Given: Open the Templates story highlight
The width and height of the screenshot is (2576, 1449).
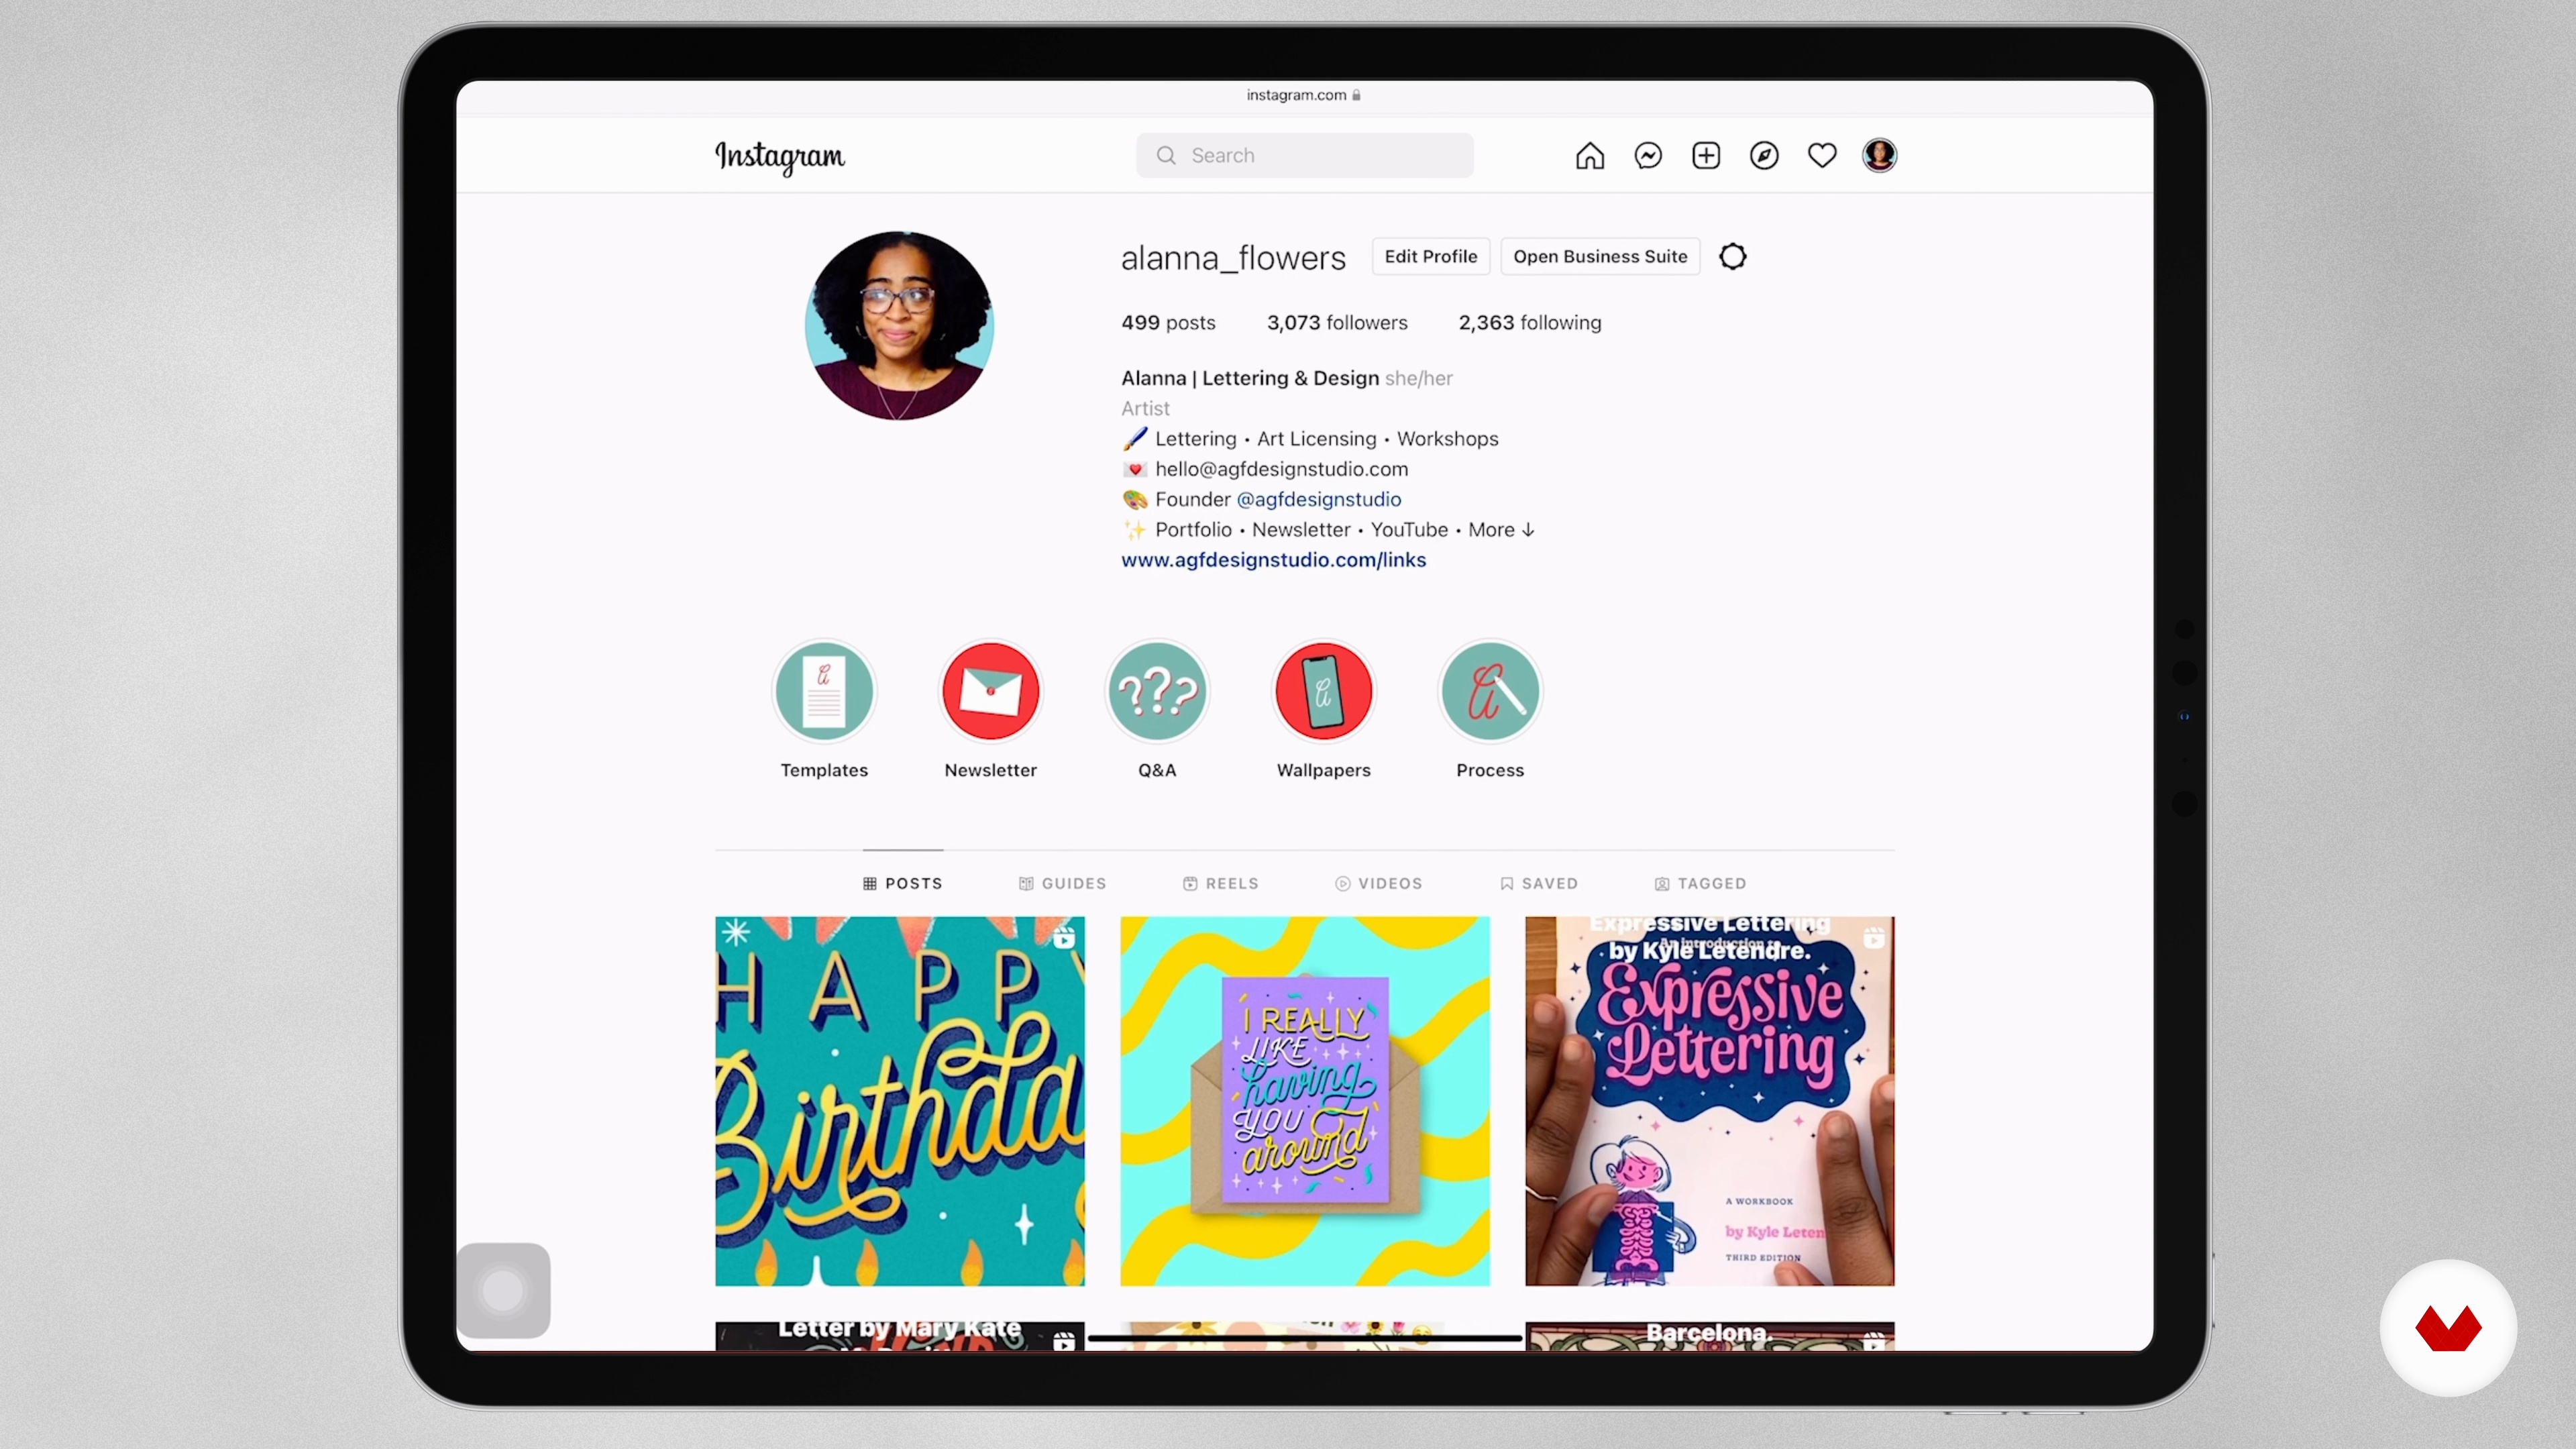Looking at the screenshot, I should pos(824,691).
